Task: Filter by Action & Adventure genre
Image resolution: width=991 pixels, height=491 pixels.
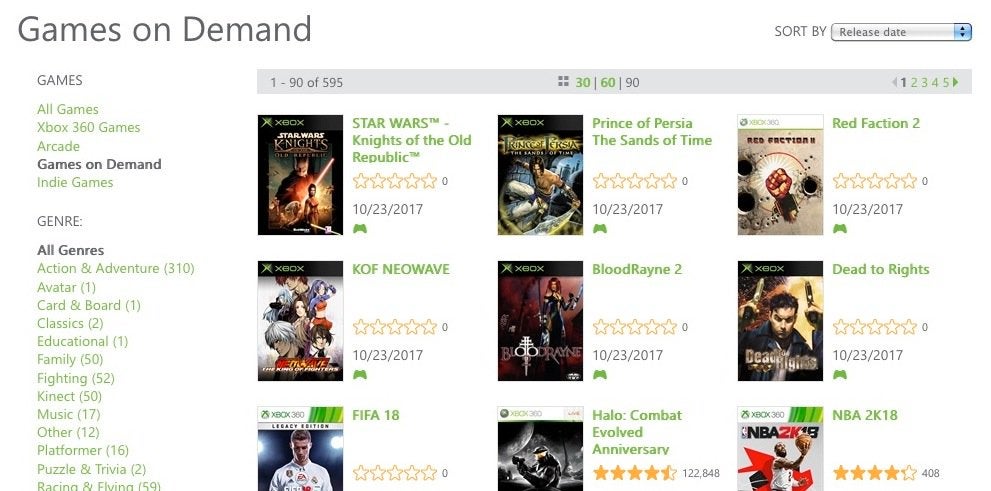Action: (116, 268)
